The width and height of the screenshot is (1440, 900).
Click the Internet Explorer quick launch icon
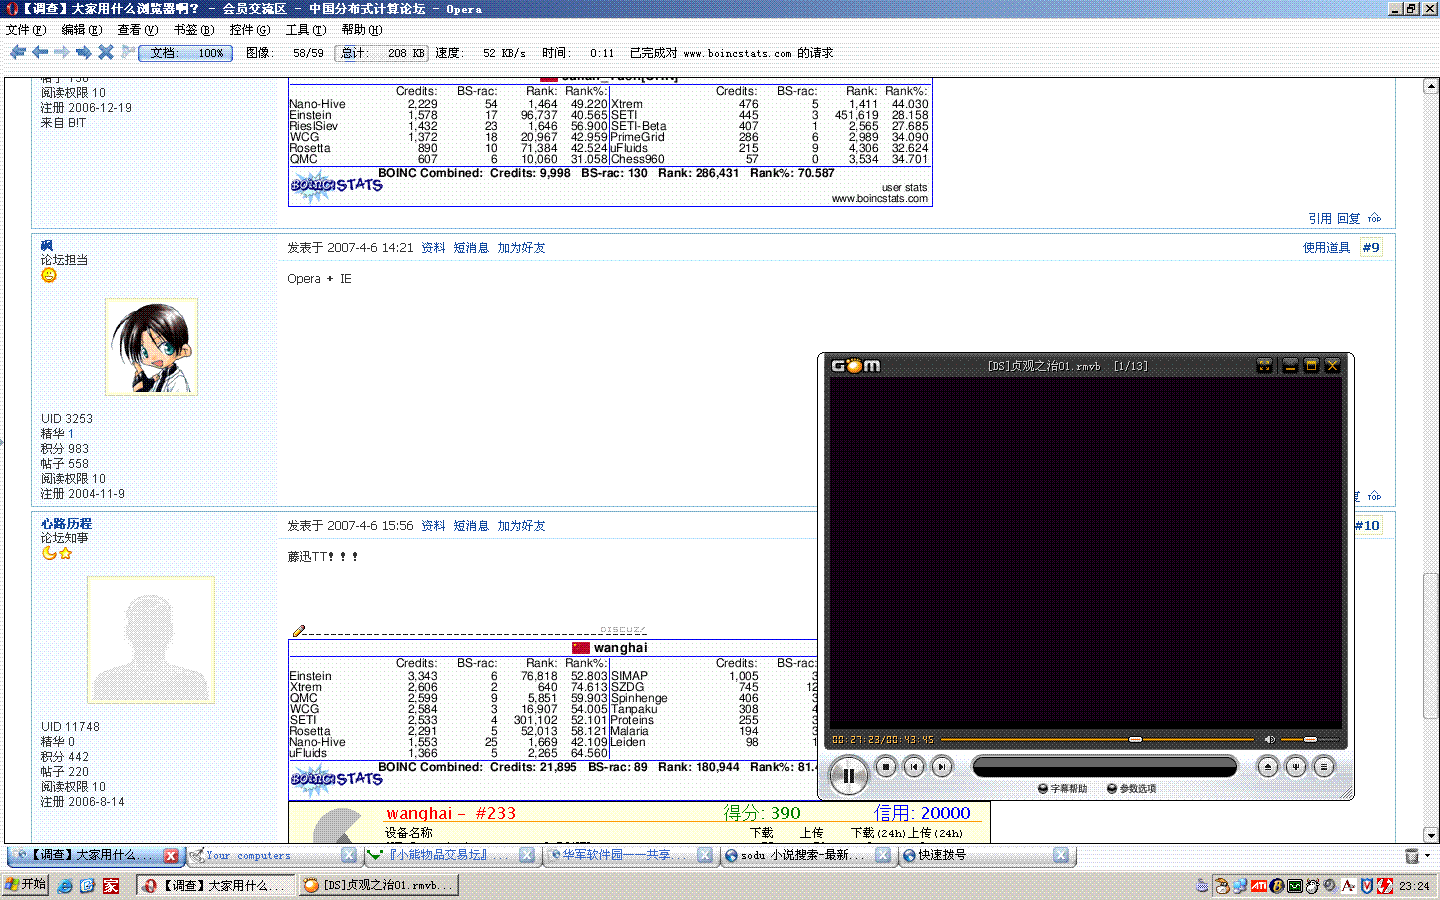65,886
